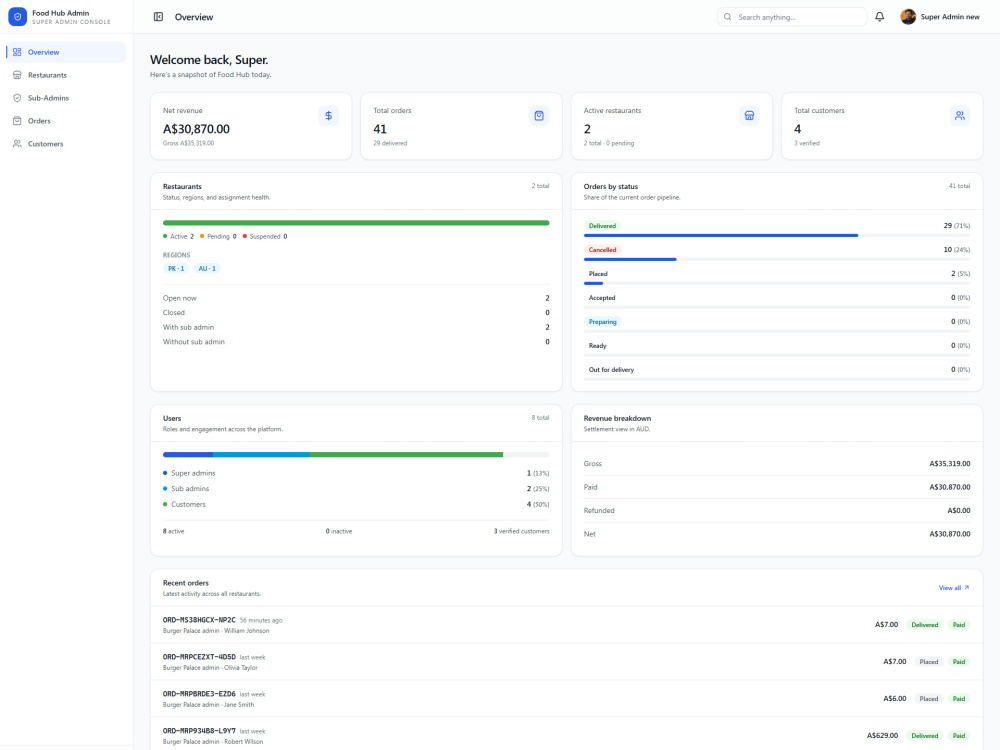Select the PK · 1 region chip

click(x=176, y=268)
